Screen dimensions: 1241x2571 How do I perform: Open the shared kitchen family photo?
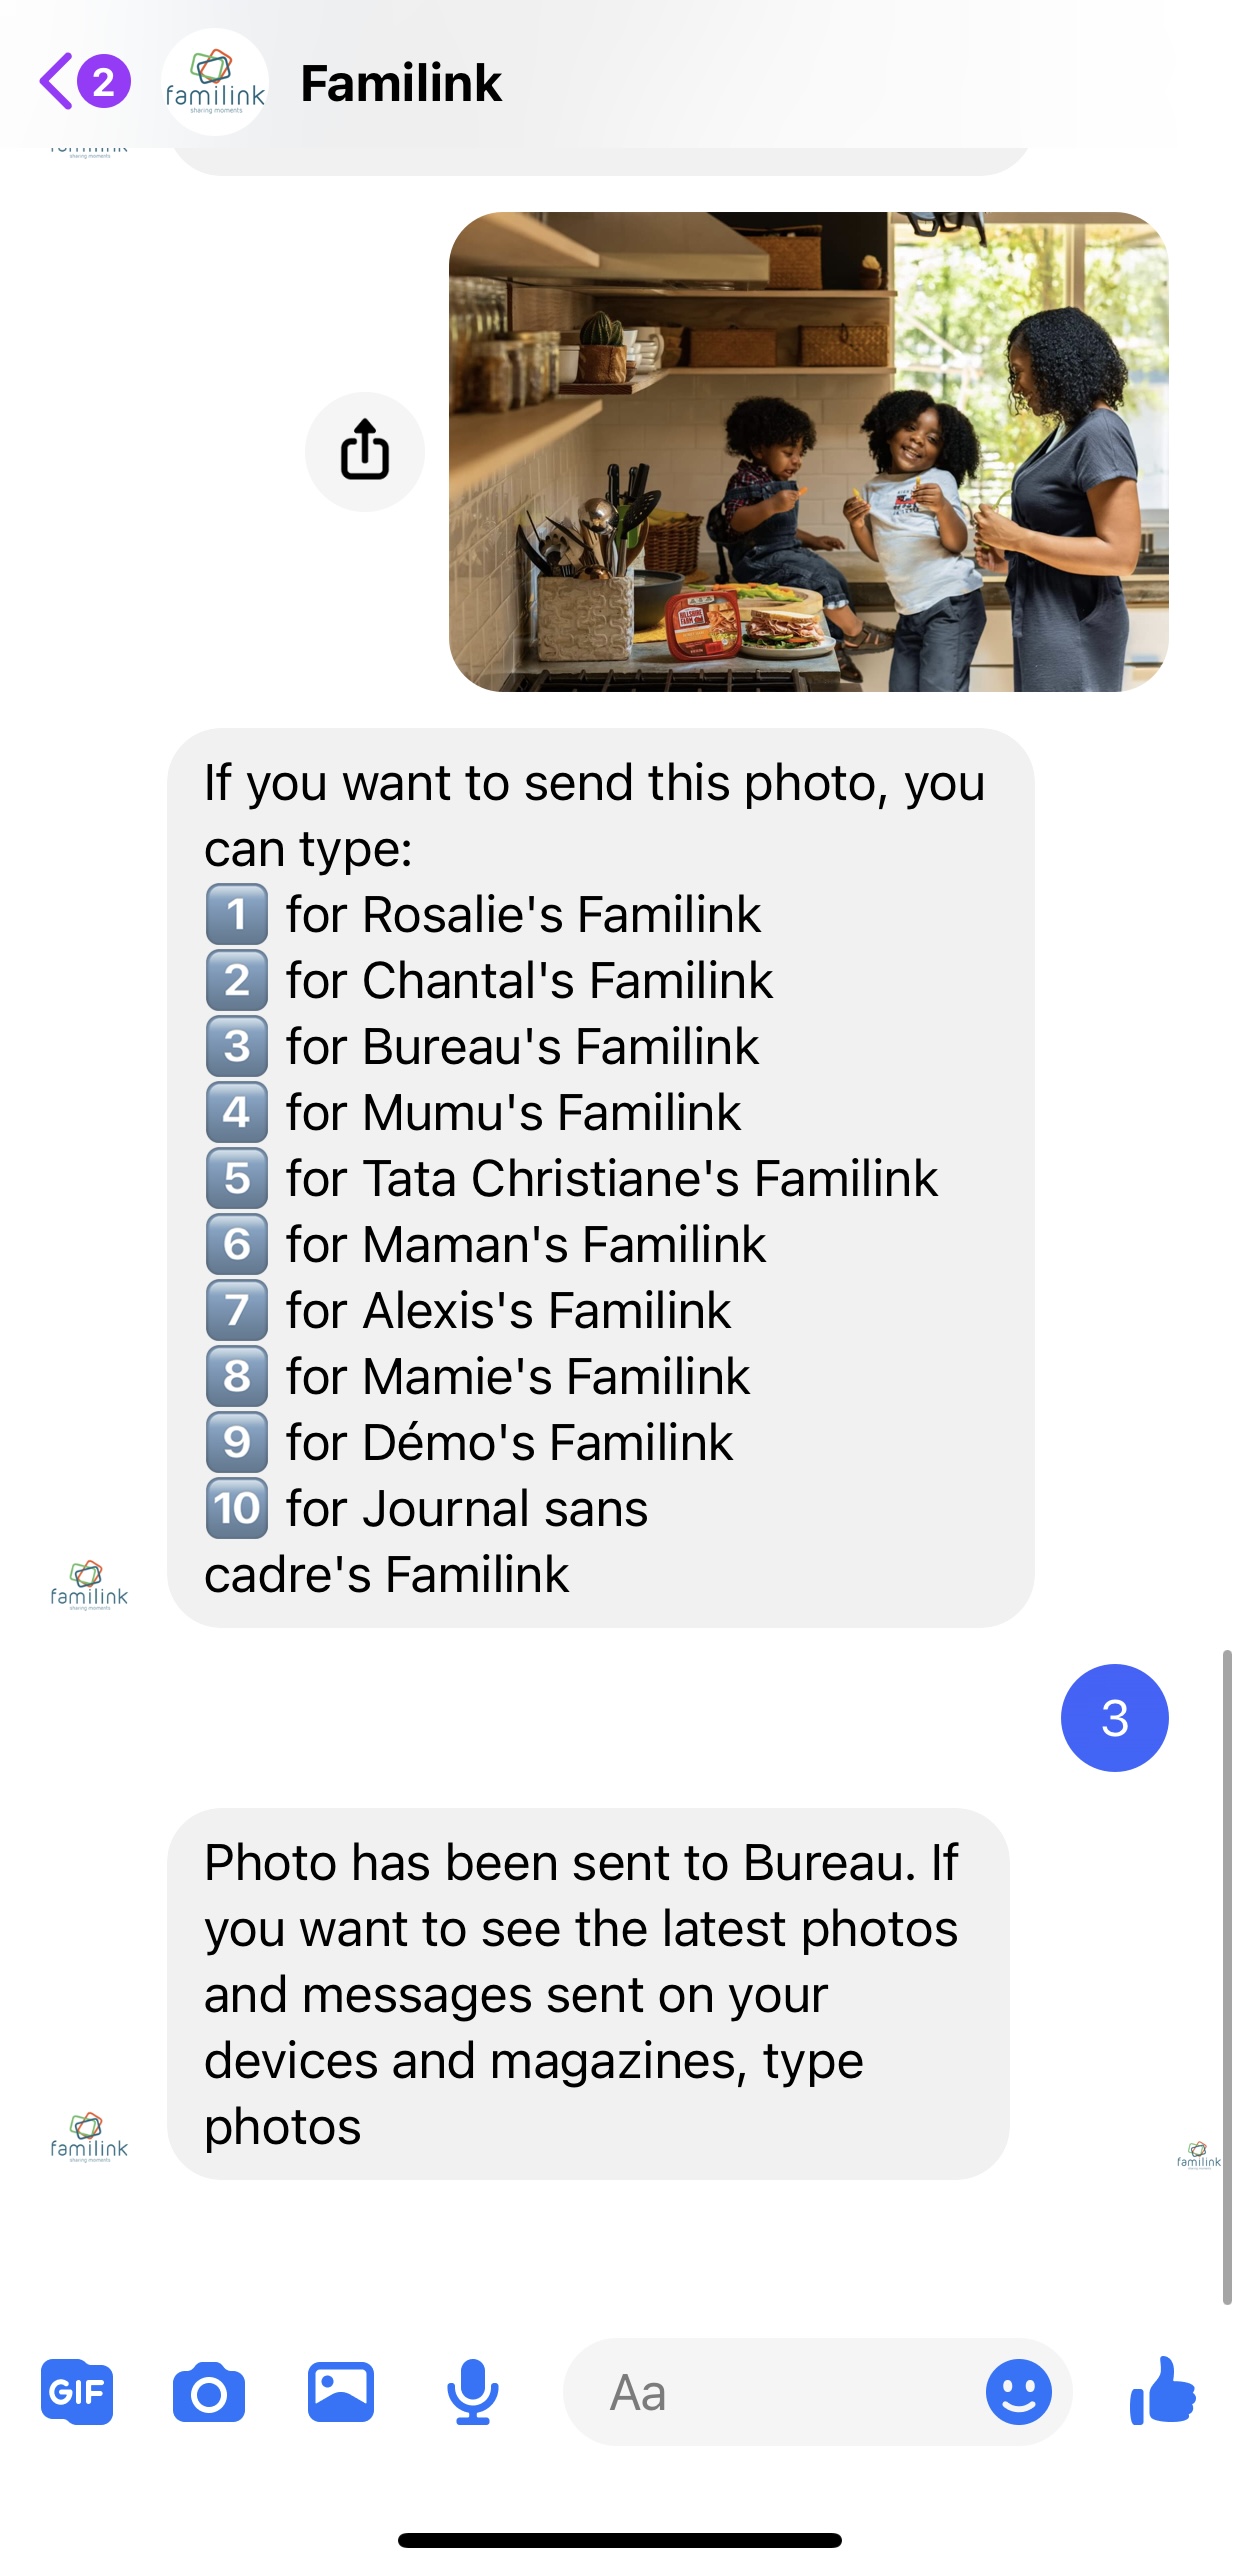808,451
